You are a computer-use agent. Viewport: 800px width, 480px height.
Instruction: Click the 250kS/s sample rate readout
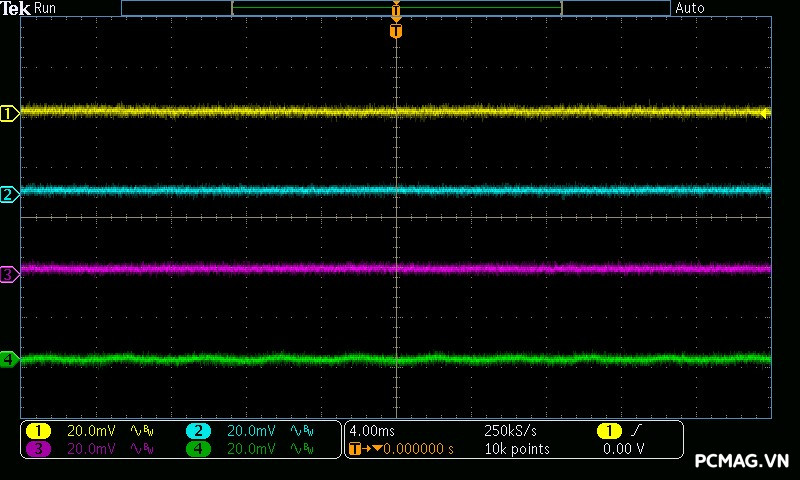tap(510, 431)
